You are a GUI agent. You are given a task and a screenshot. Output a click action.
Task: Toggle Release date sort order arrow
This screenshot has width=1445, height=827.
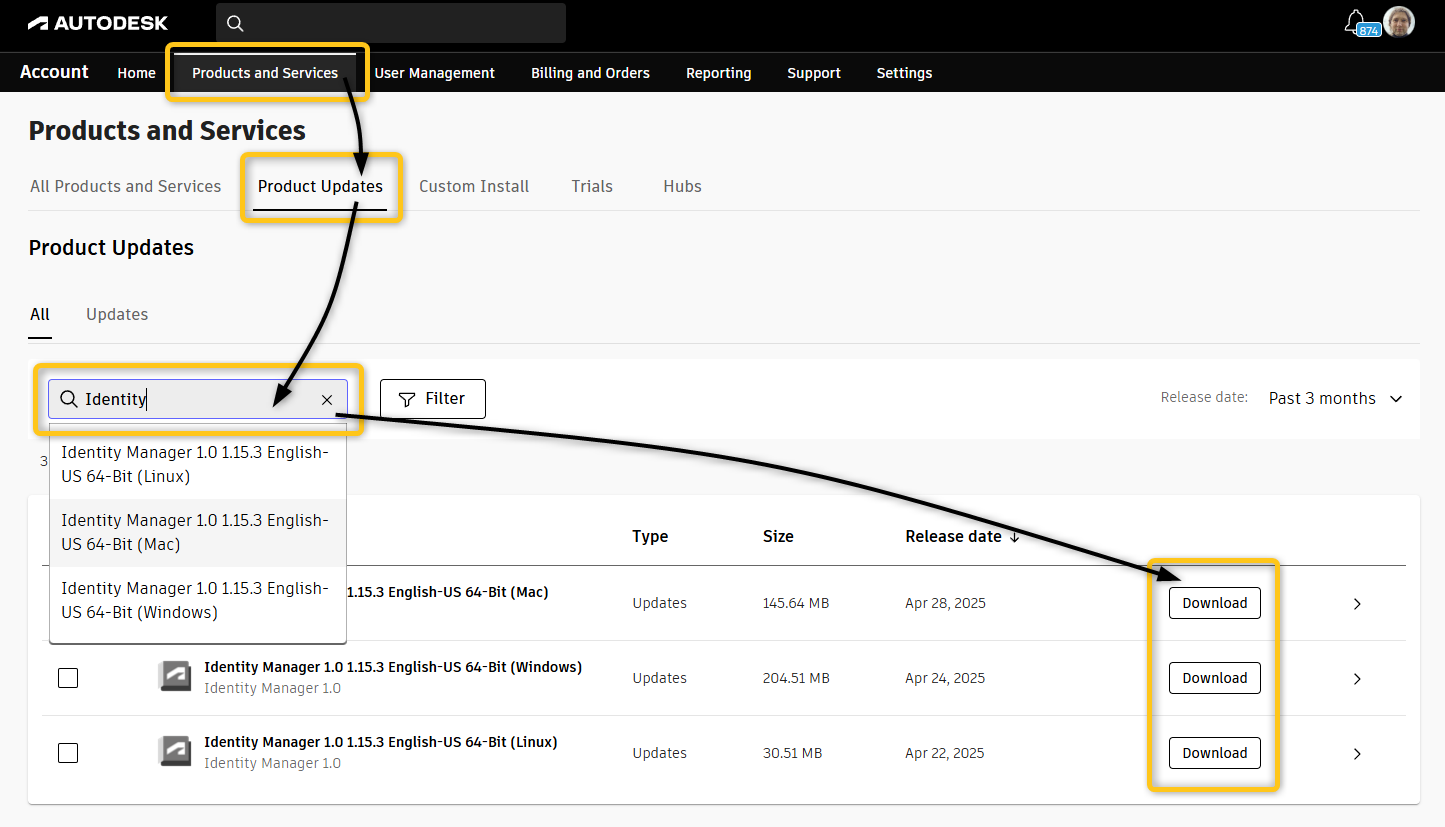[x=1015, y=536]
